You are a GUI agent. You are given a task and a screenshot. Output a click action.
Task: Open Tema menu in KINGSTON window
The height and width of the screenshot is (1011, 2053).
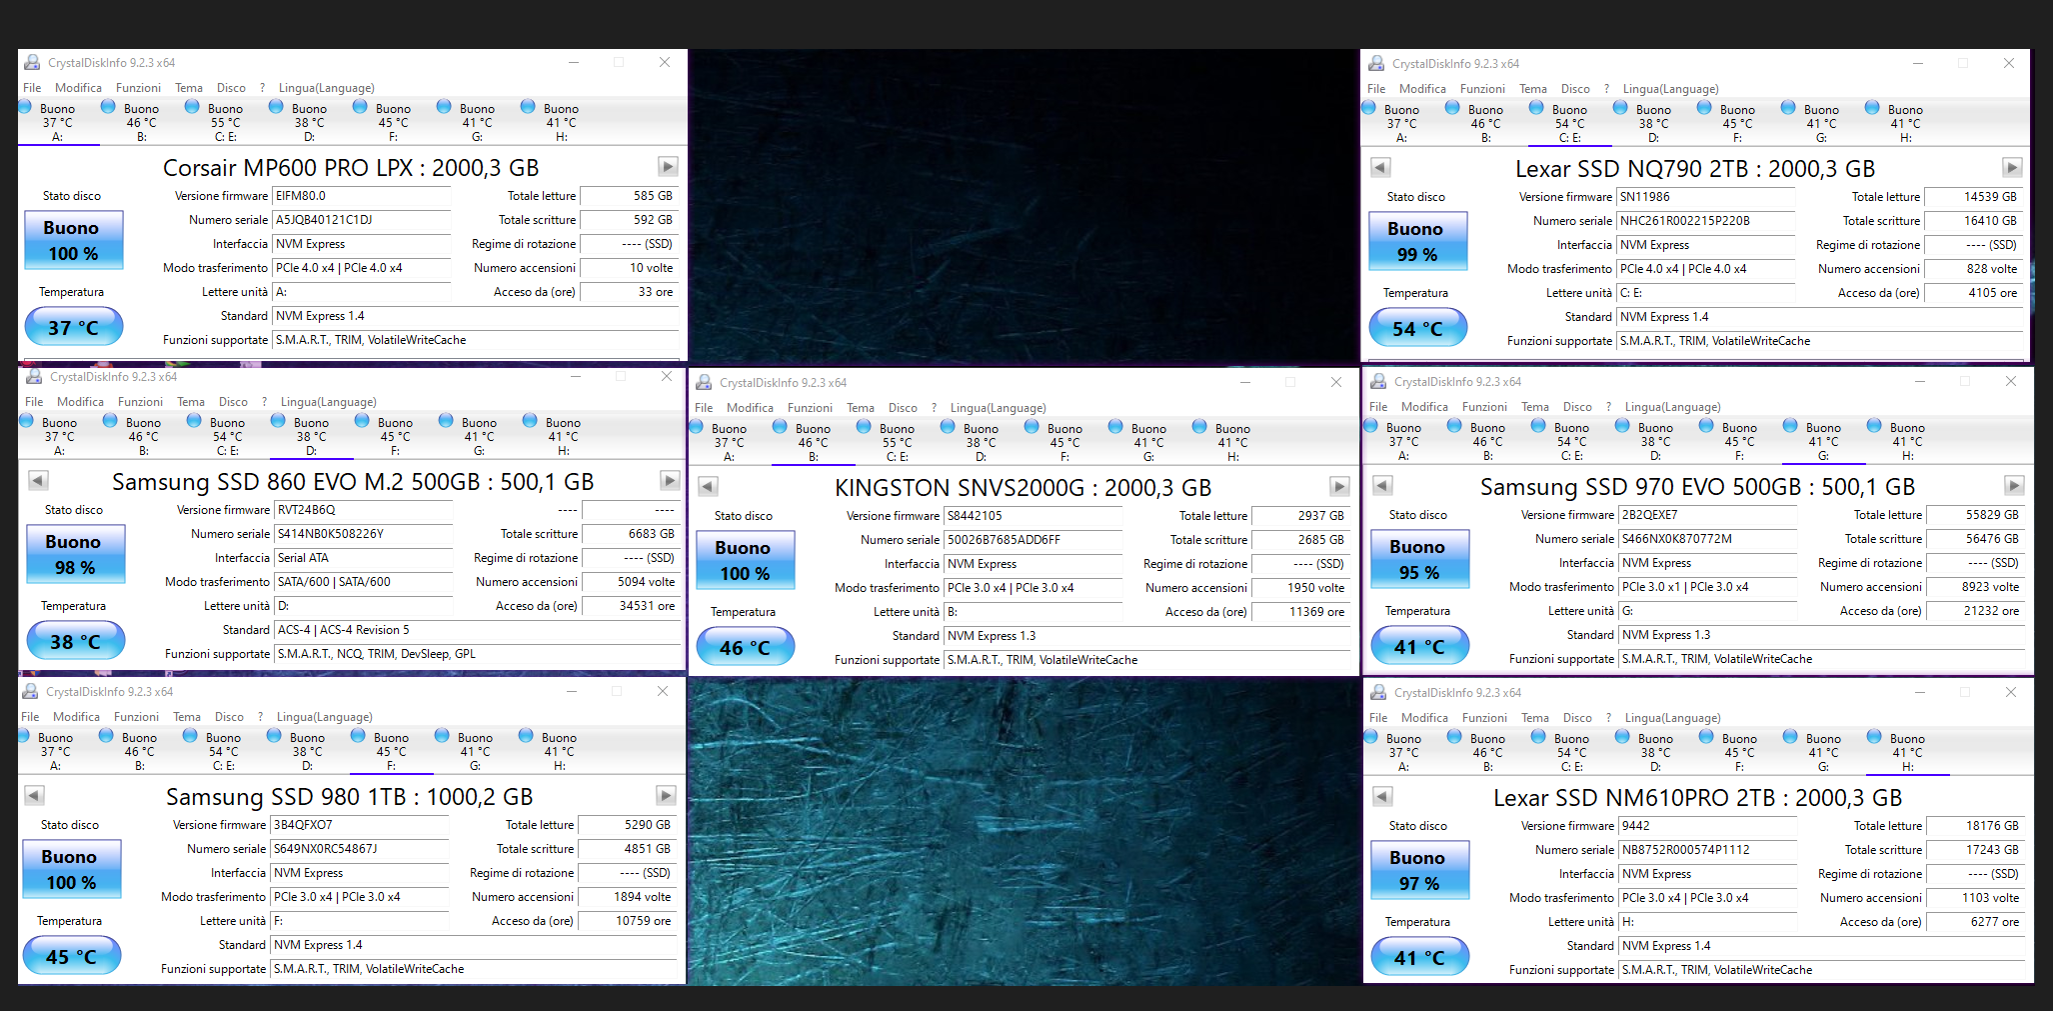point(860,408)
